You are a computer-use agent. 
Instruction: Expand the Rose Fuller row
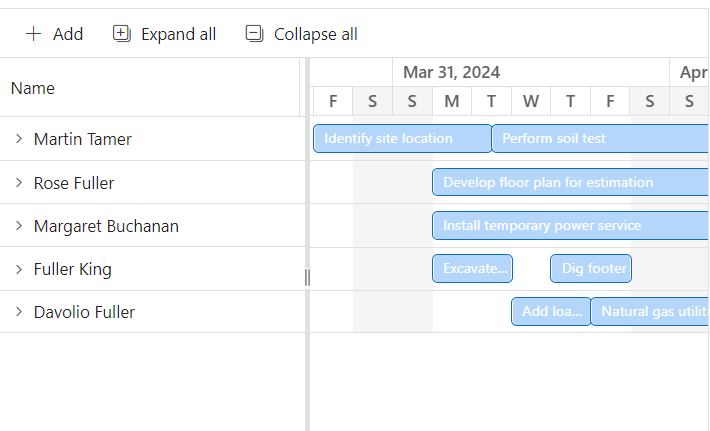coord(19,183)
